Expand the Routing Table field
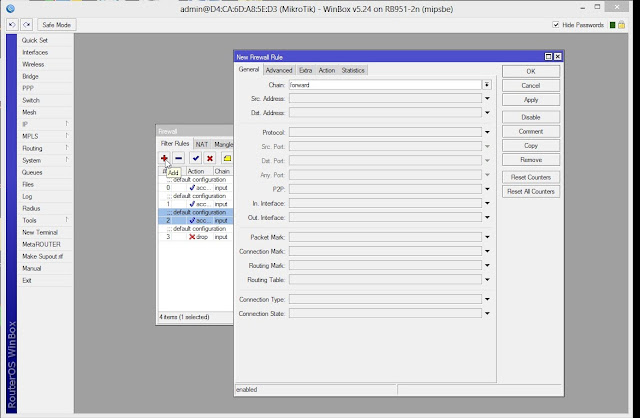Screen dimensions: 640x418 pyautogui.click(x=487, y=280)
